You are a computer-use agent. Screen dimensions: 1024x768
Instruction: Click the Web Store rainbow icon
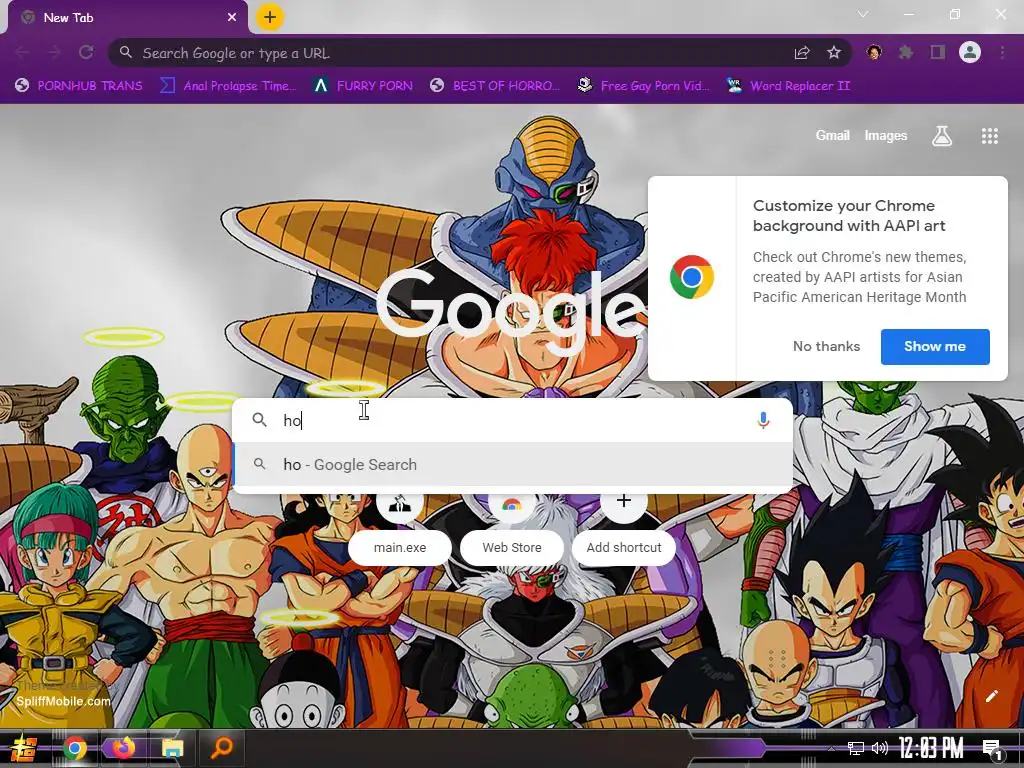pos(512,504)
